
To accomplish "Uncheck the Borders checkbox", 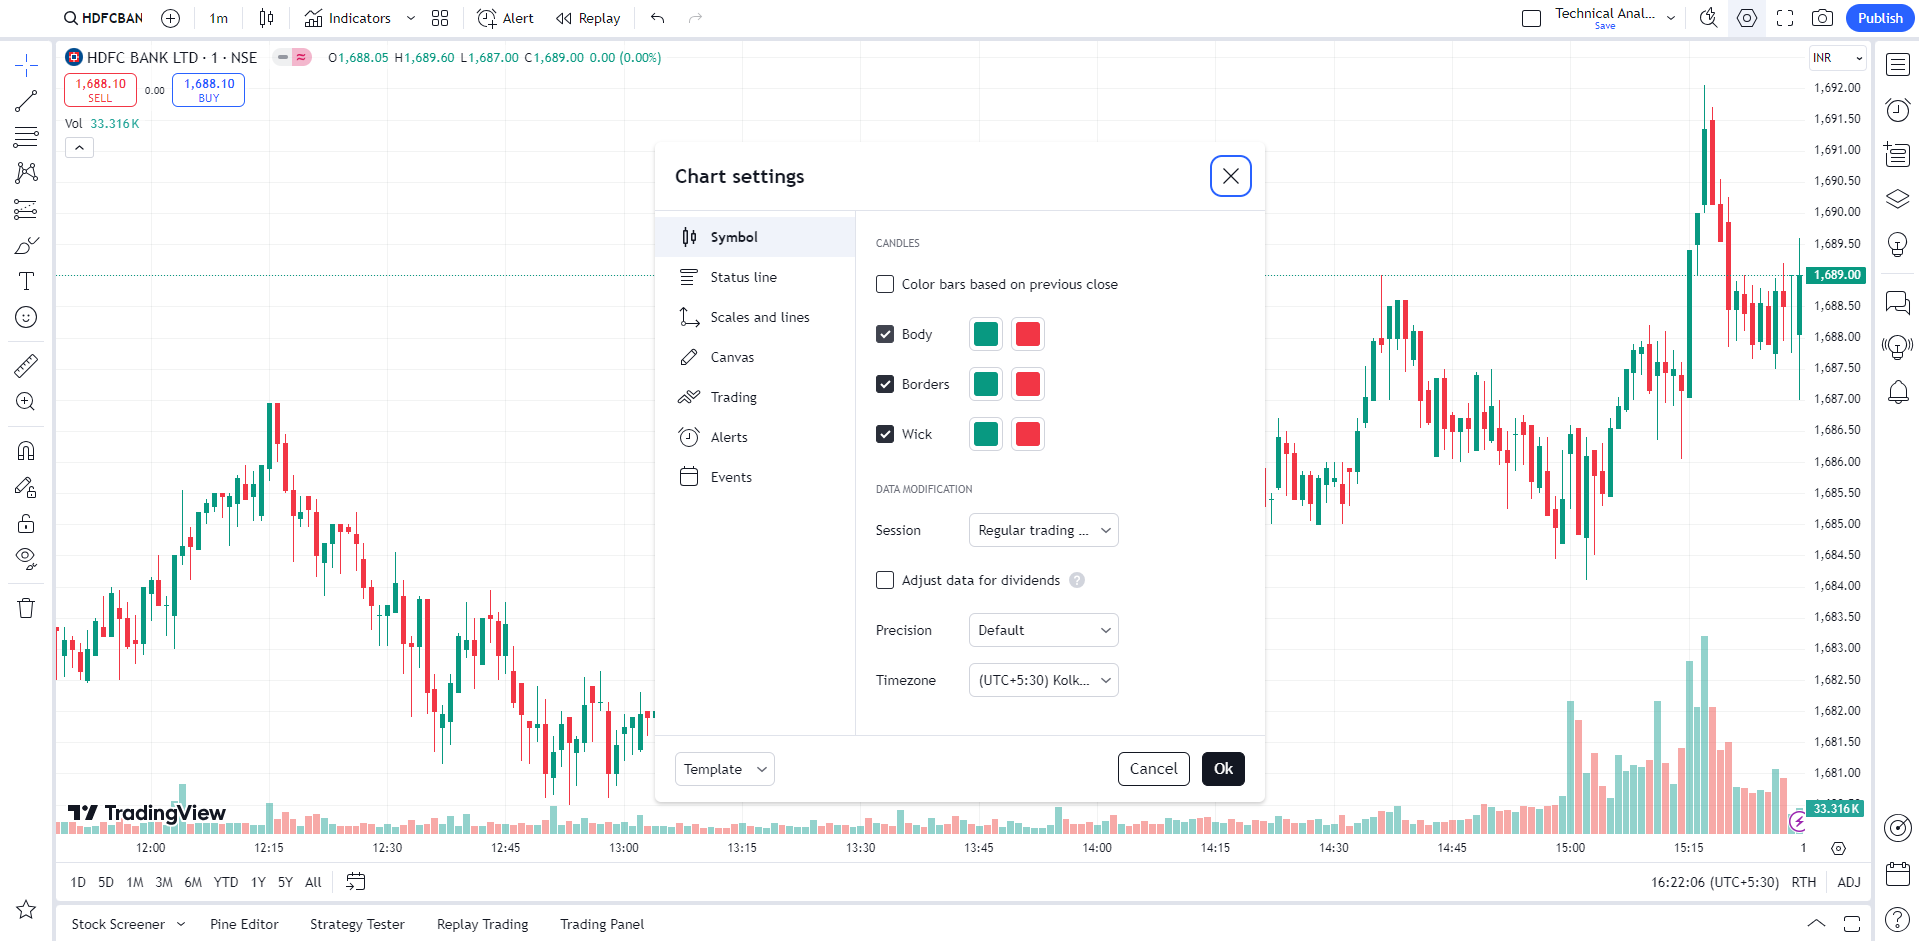I will coord(885,384).
